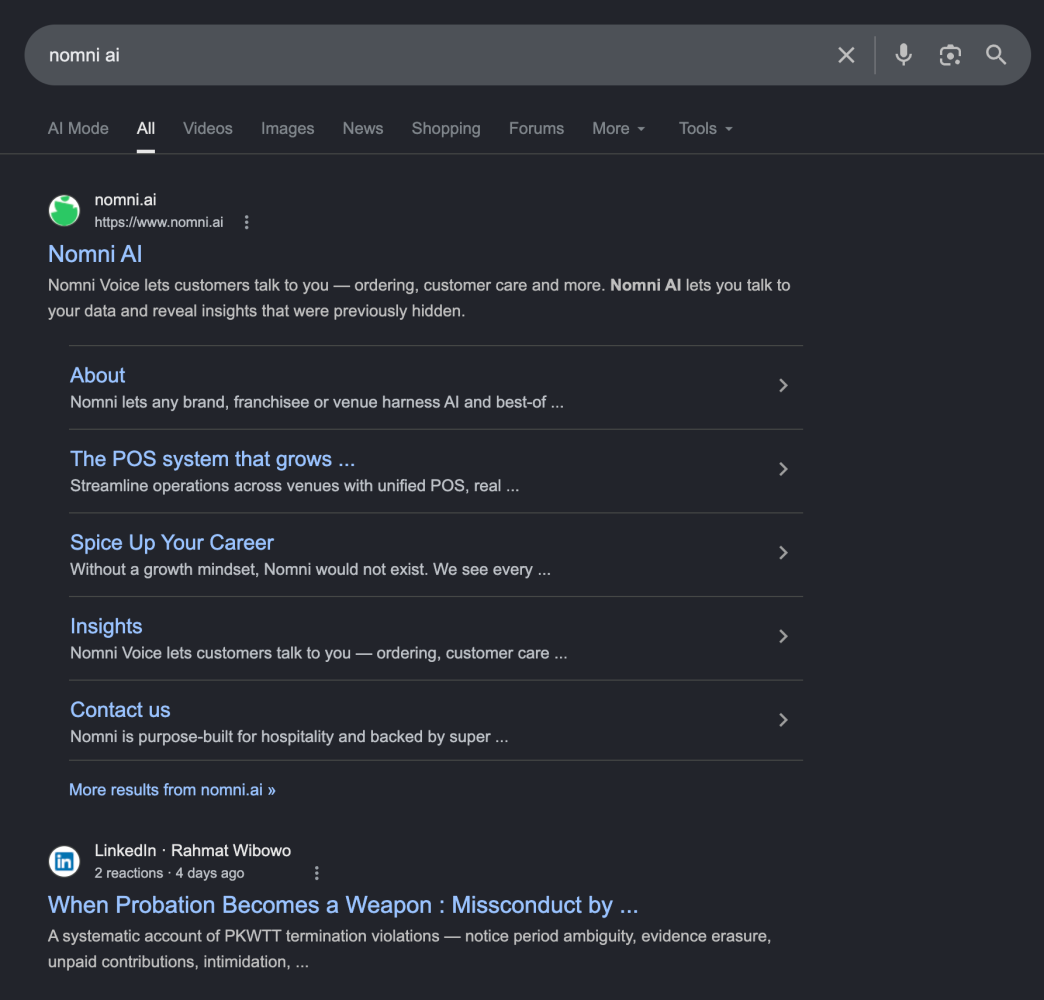The image size is (1044, 1000).
Task: Open the About sitelink
Action: point(97,375)
